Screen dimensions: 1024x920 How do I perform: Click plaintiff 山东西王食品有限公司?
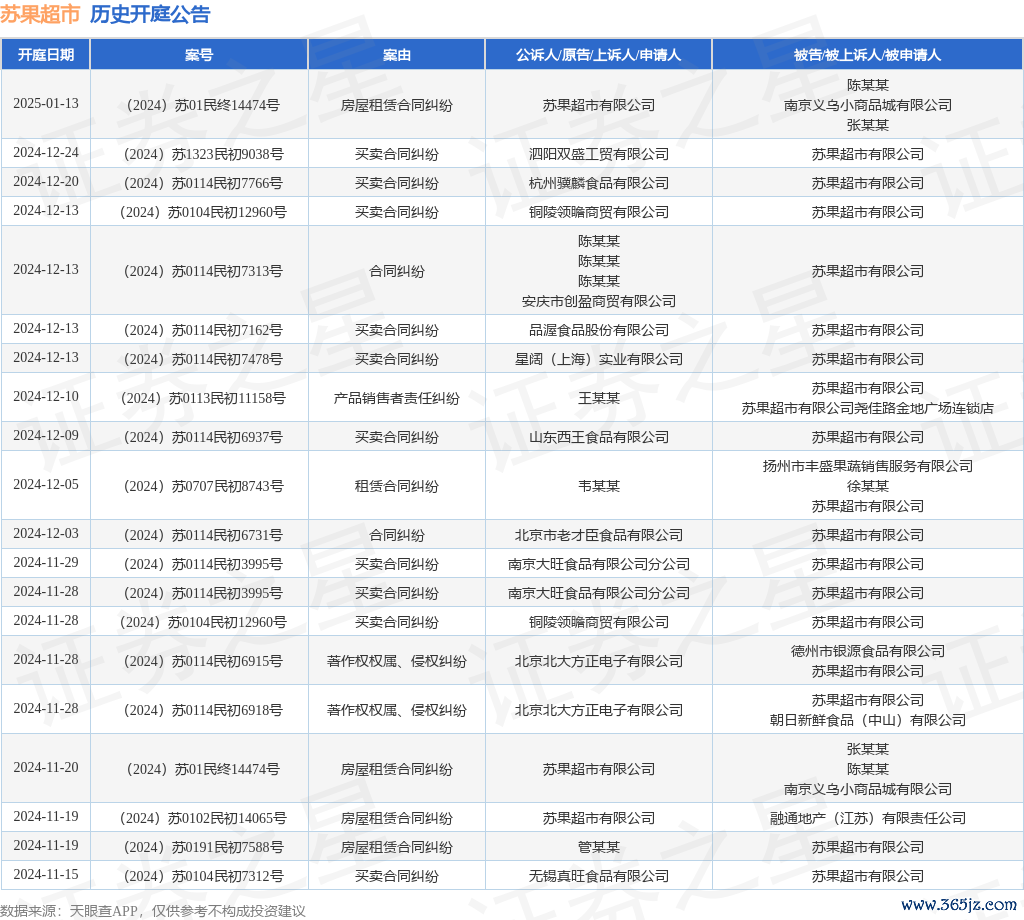click(x=599, y=437)
